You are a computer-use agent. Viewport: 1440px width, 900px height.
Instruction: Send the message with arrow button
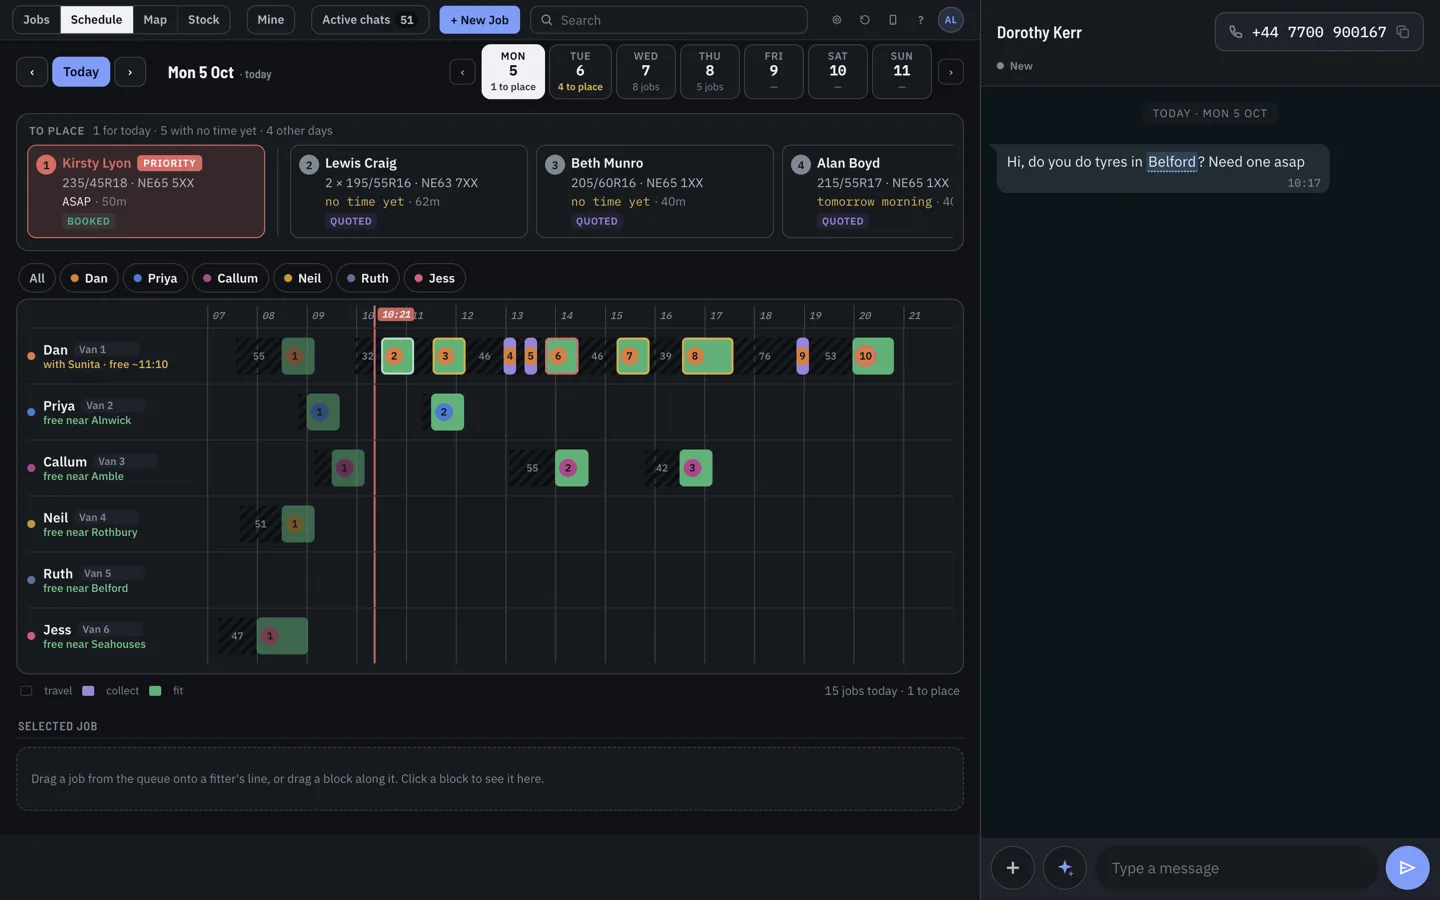click(1407, 868)
